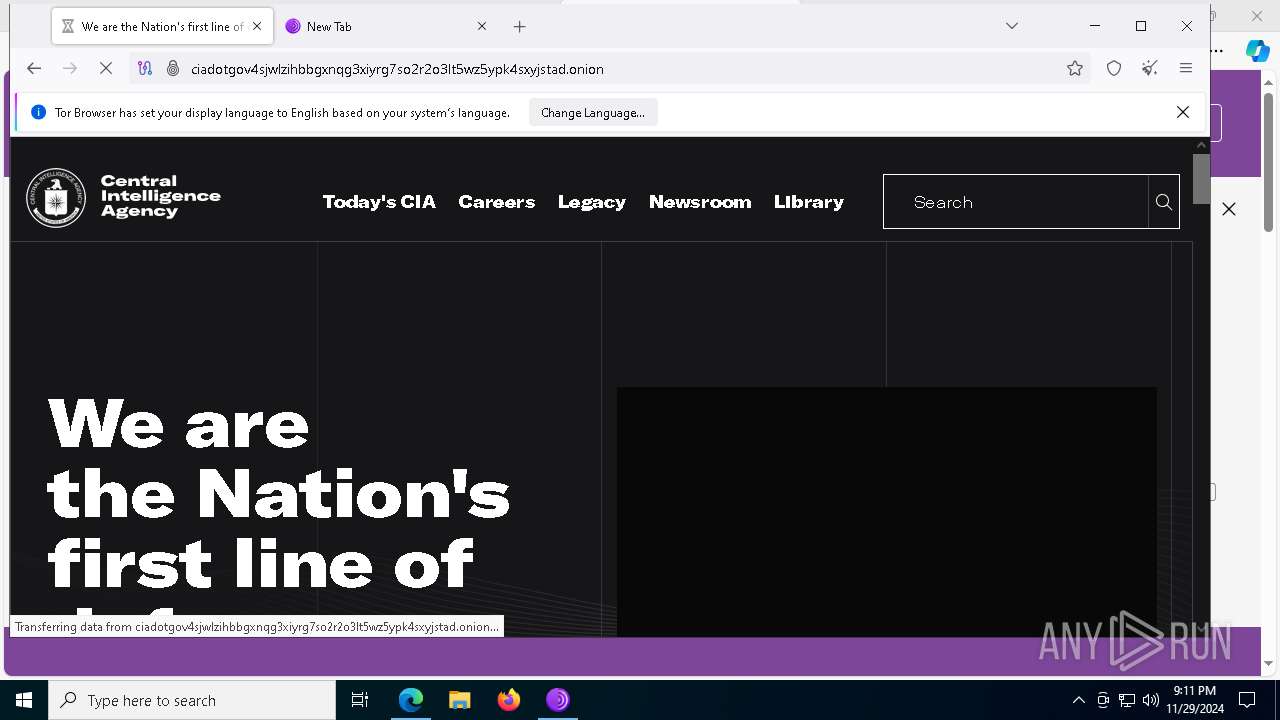Image resolution: width=1280 pixels, height=720 pixels.
Task: Open the network status tray icon
Action: click(1127, 700)
